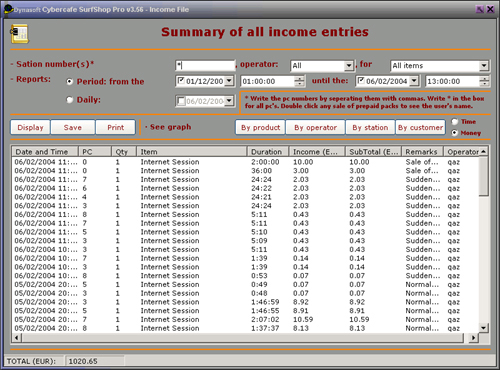Click the Display button
This screenshot has width=500, height=370.
(x=30, y=127)
